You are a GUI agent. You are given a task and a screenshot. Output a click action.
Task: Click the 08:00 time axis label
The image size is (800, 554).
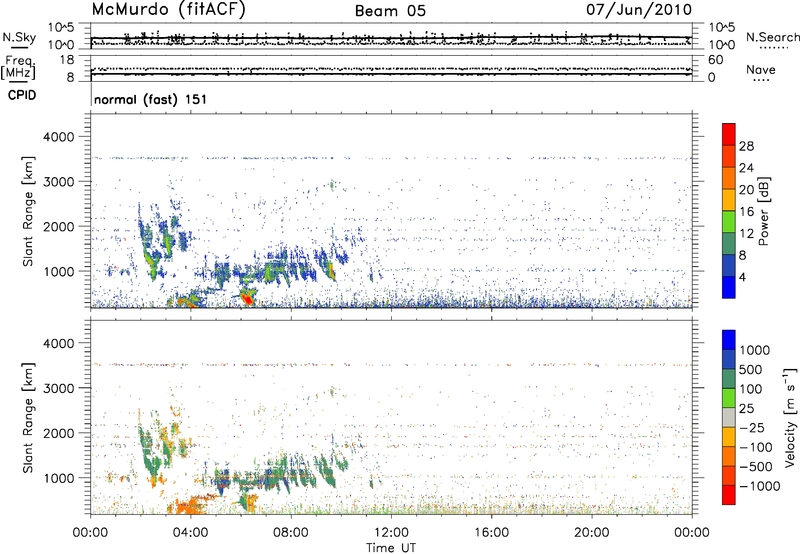coord(291,533)
